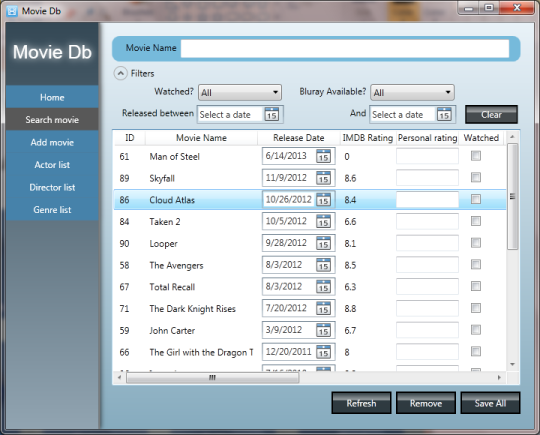Focus the Movie Name search field
The width and height of the screenshot is (540, 435).
click(x=345, y=49)
